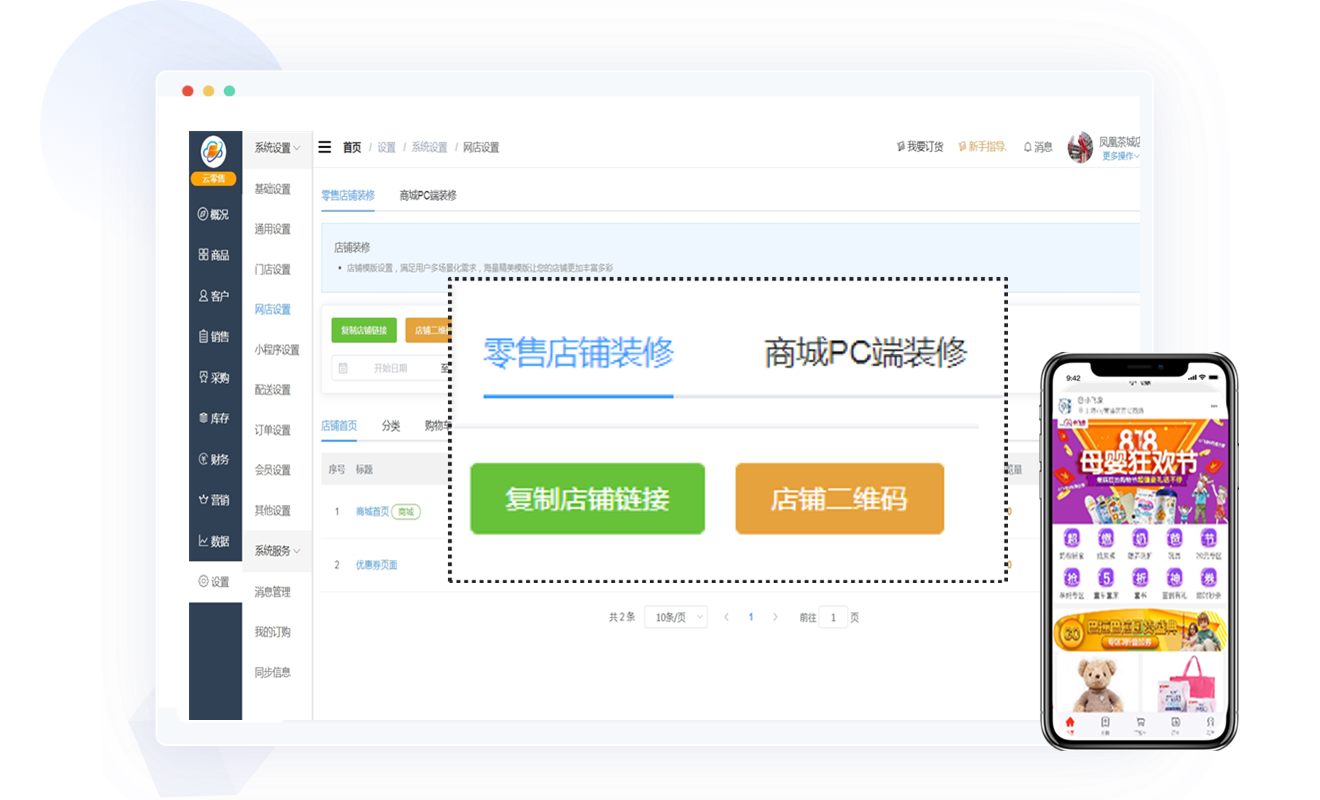Click the page number jump input box
This screenshot has height=800, width=1320.
tap(832, 617)
